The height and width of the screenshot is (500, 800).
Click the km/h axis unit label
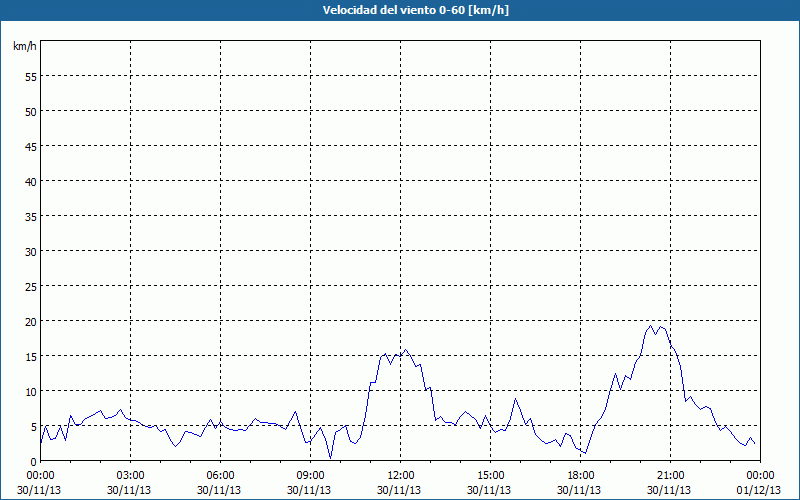[x=25, y=46]
